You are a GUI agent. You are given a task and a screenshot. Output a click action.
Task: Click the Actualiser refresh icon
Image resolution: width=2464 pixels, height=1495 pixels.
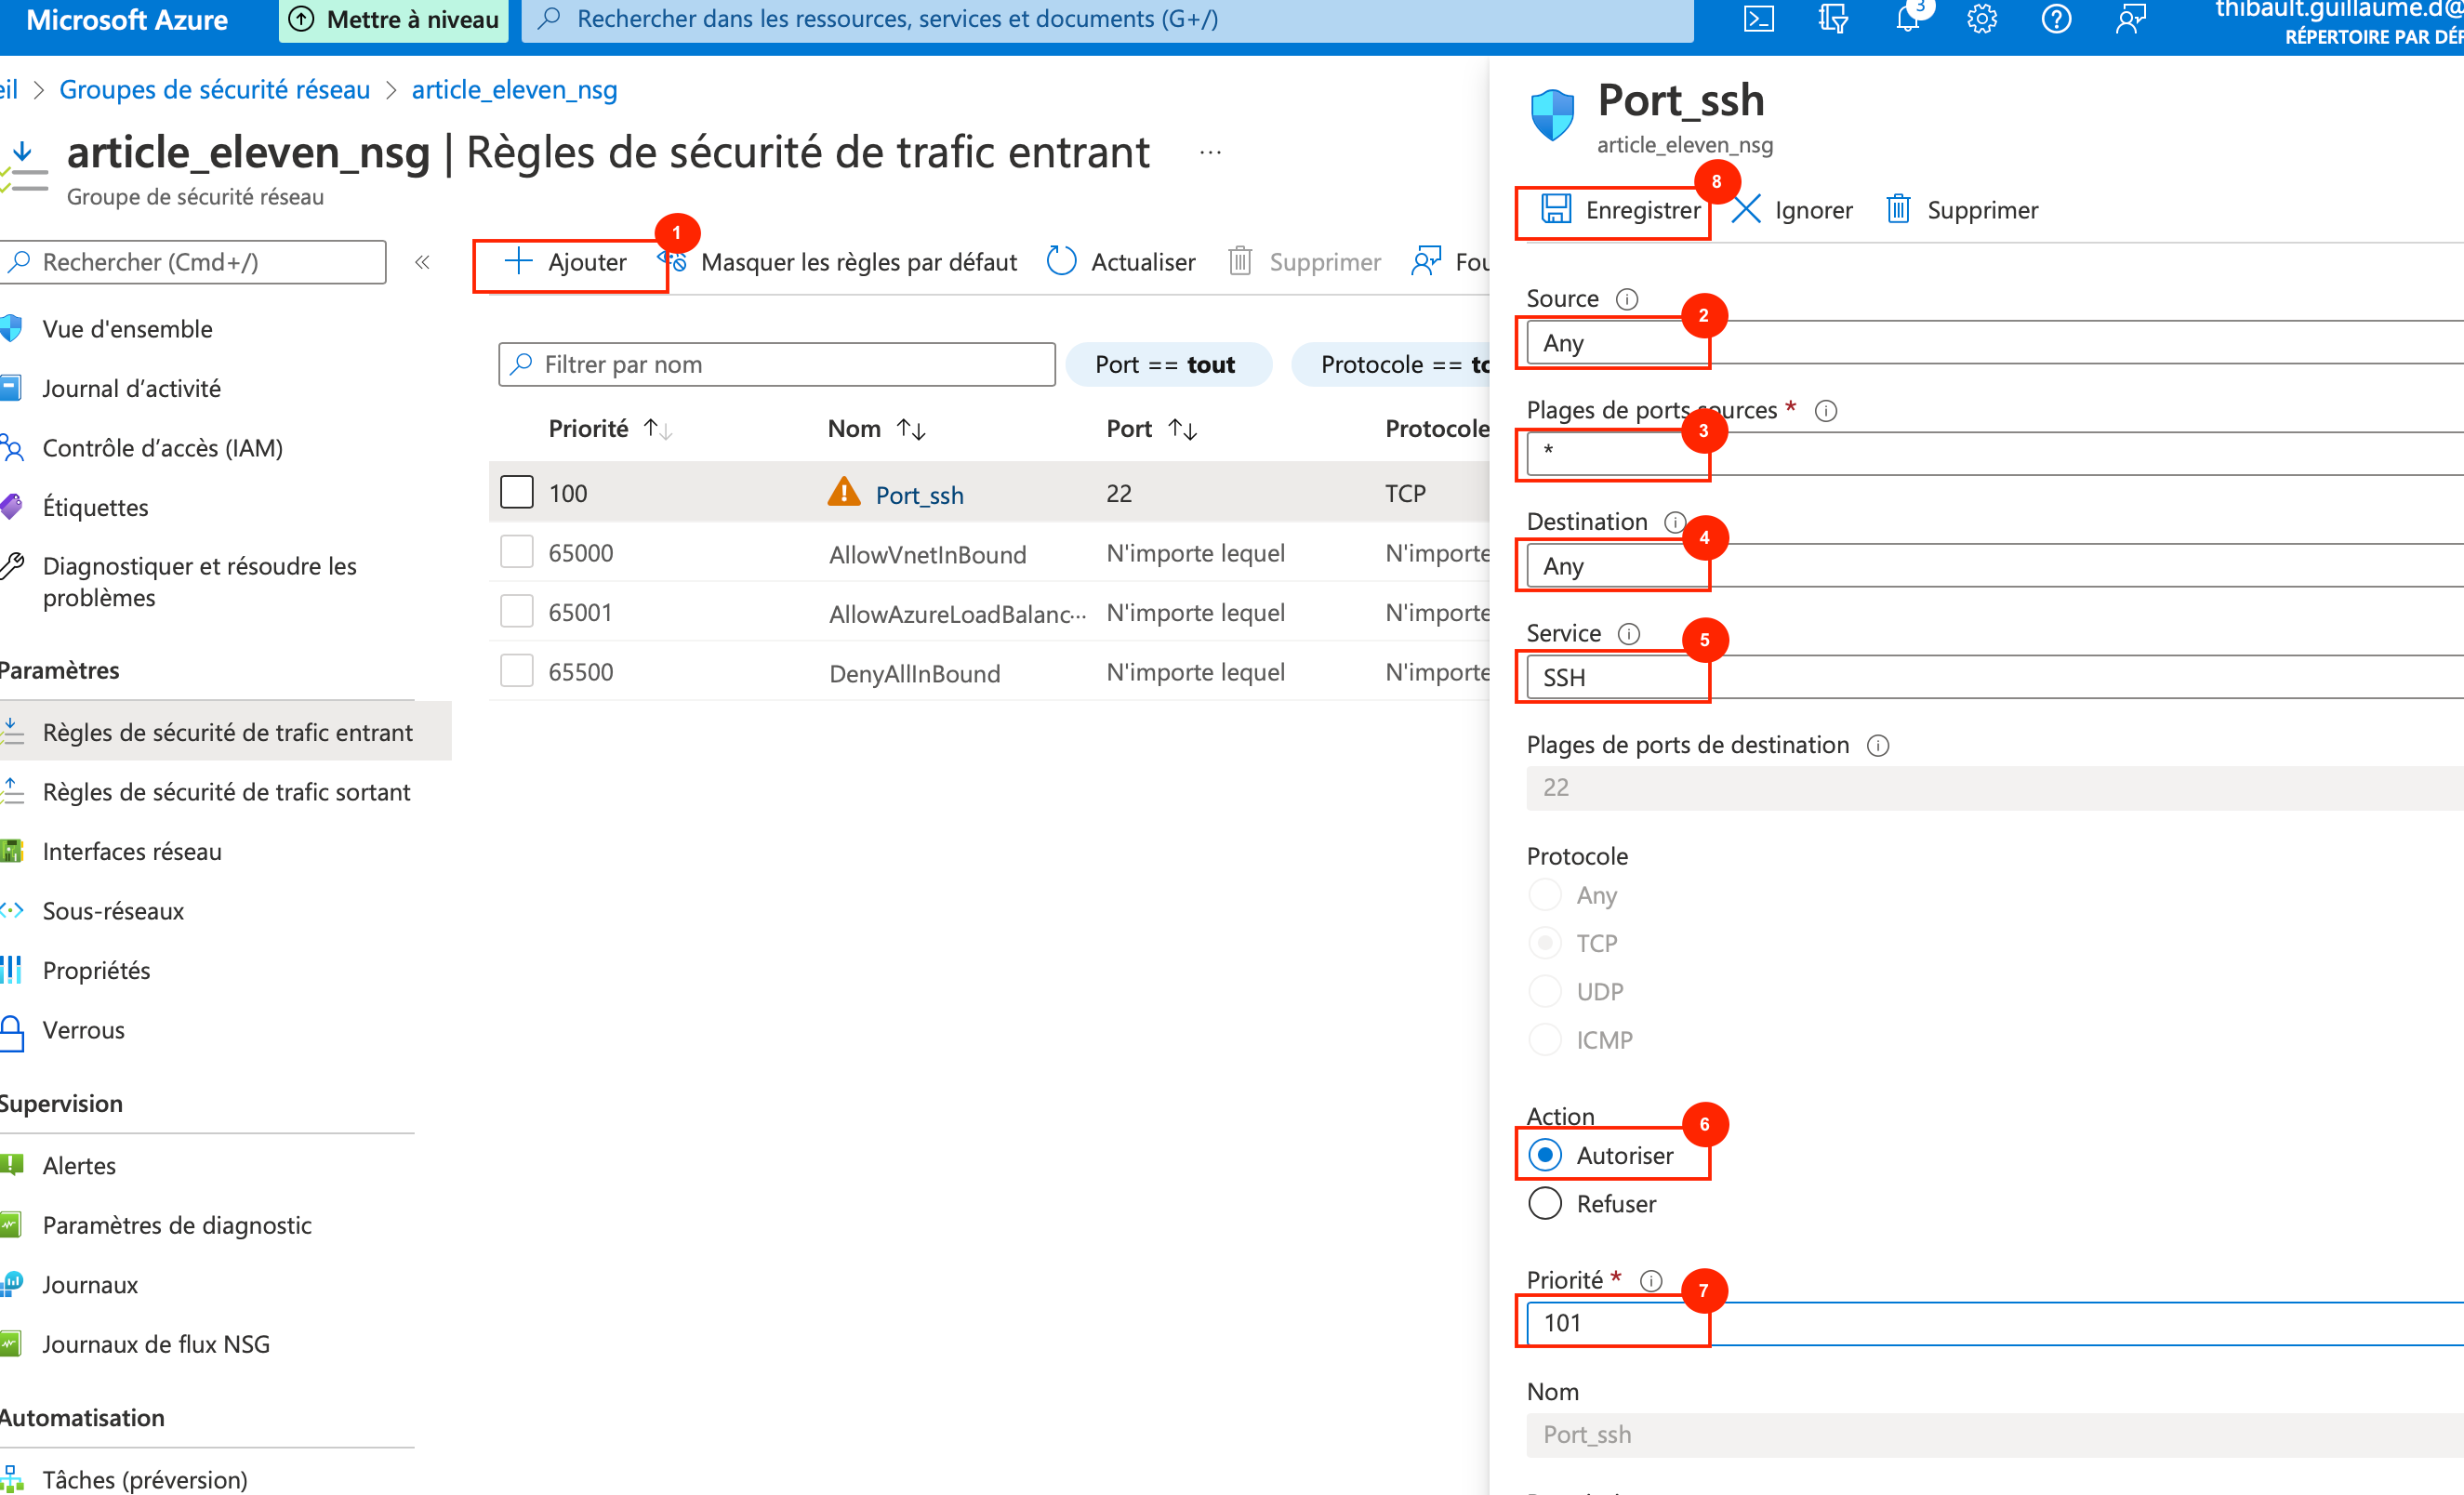coord(1061,262)
